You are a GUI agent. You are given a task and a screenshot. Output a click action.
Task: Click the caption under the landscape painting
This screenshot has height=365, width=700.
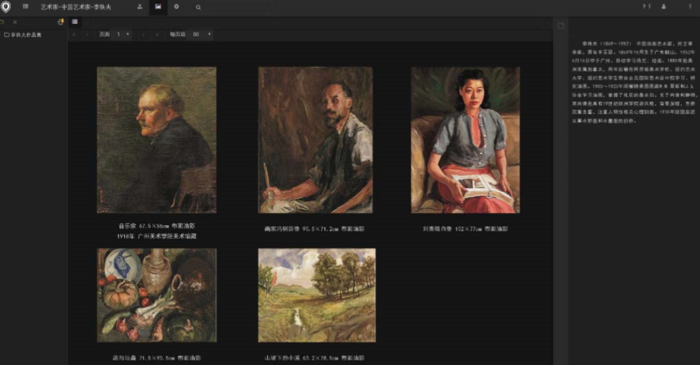pos(314,358)
